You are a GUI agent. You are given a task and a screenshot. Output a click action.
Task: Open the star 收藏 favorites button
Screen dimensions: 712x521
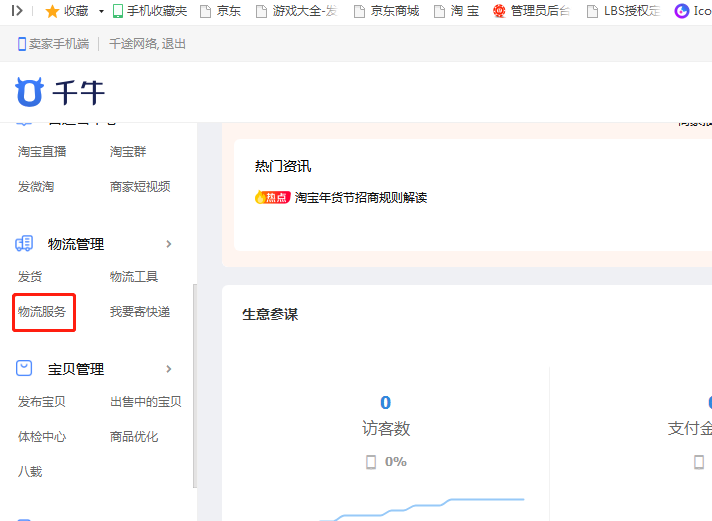tap(67, 11)
